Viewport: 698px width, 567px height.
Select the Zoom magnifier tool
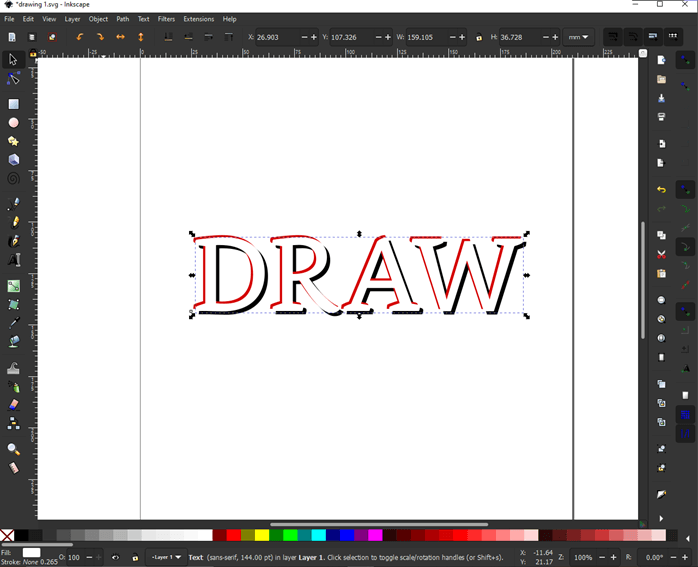13,450
